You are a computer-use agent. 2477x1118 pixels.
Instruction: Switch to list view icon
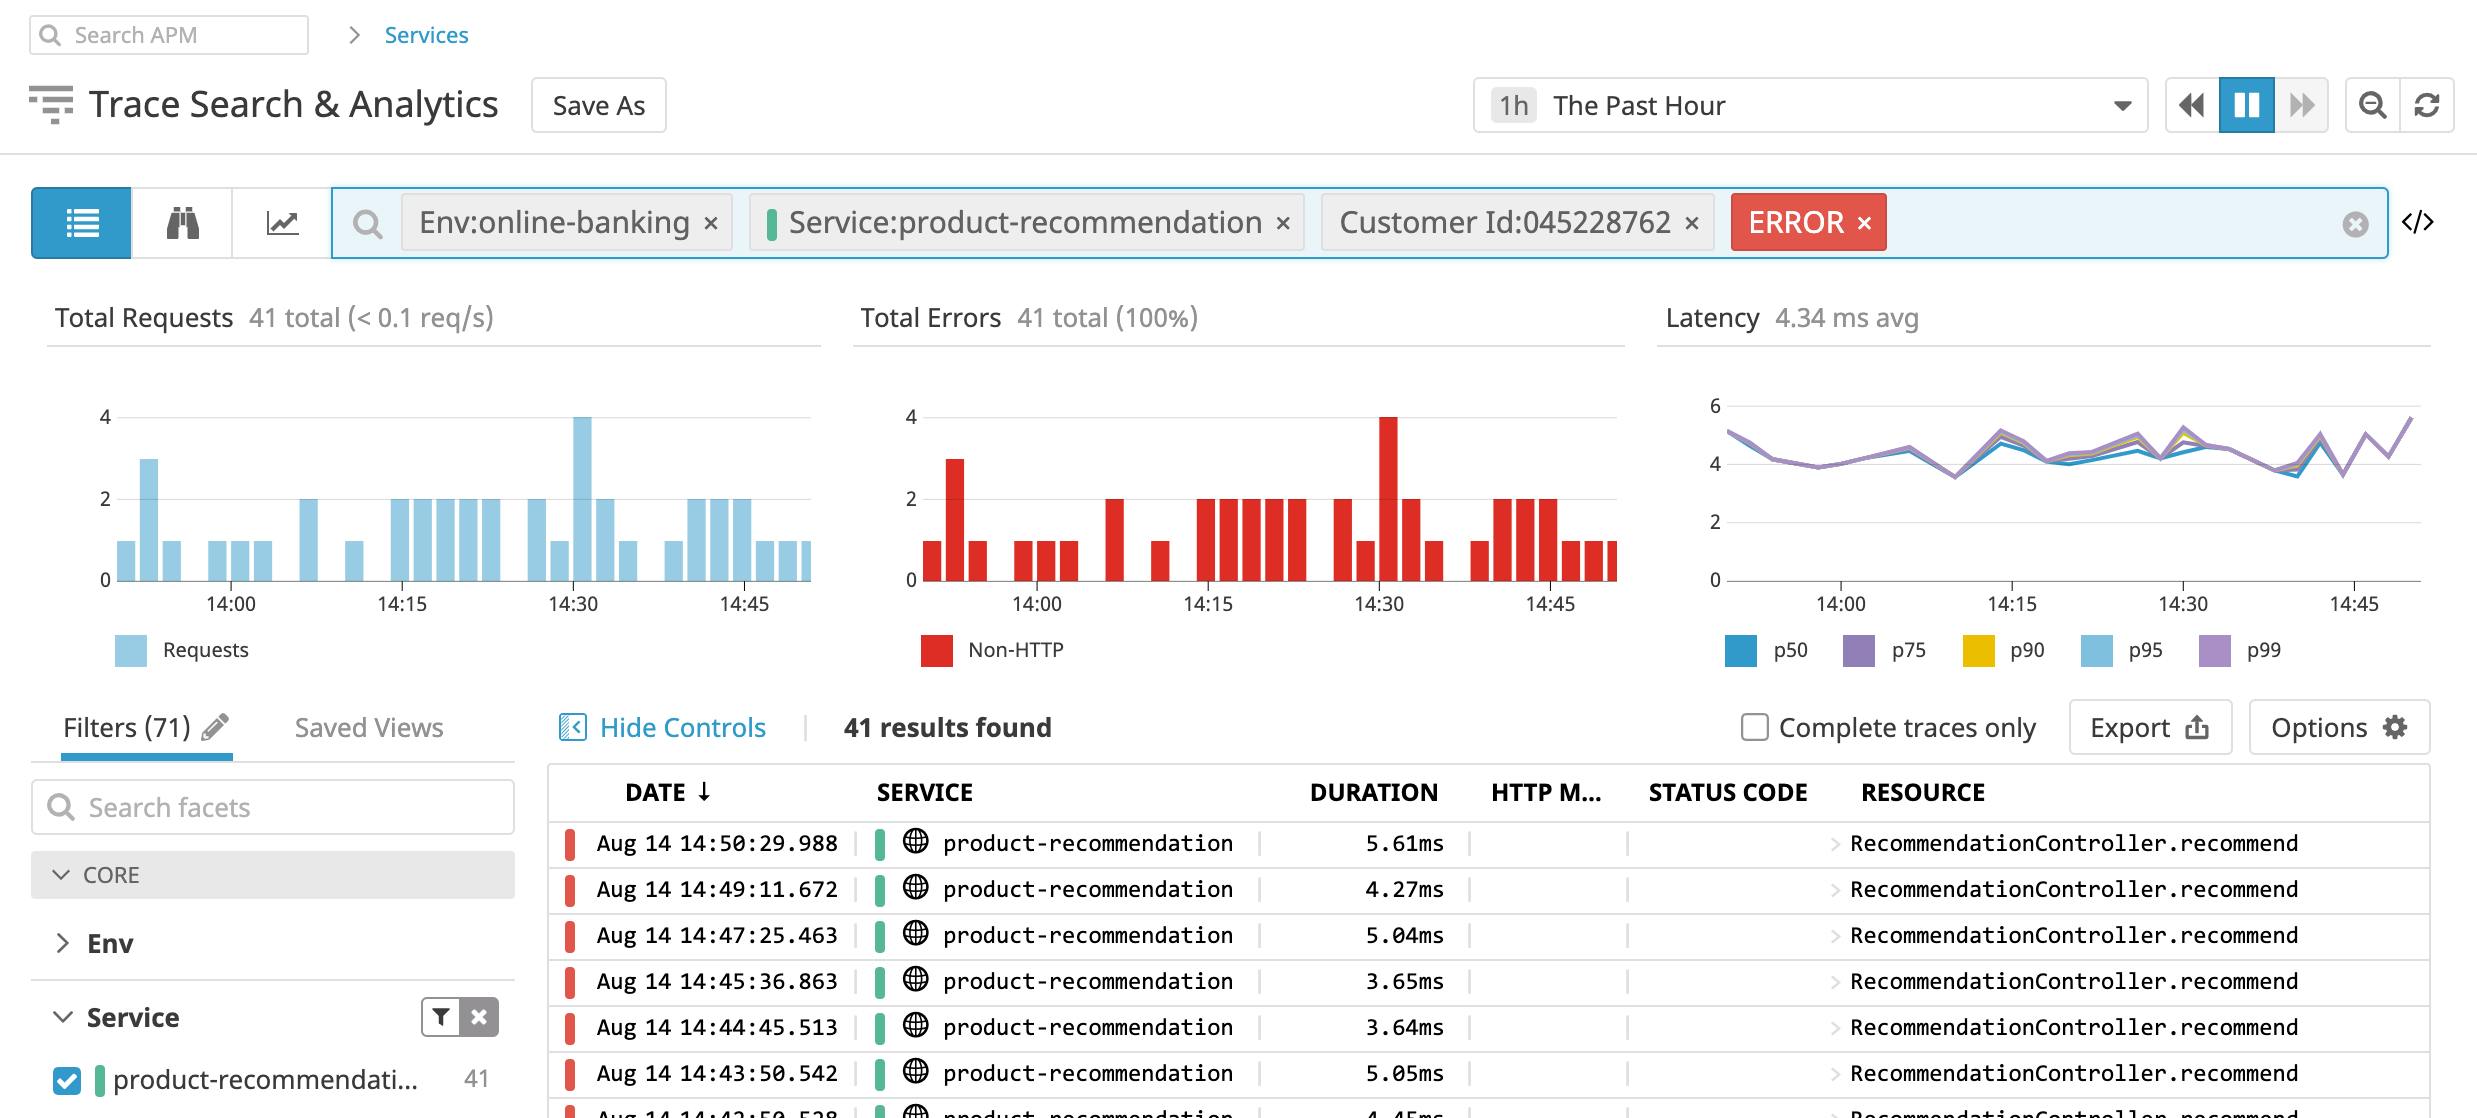click(81, 222)
